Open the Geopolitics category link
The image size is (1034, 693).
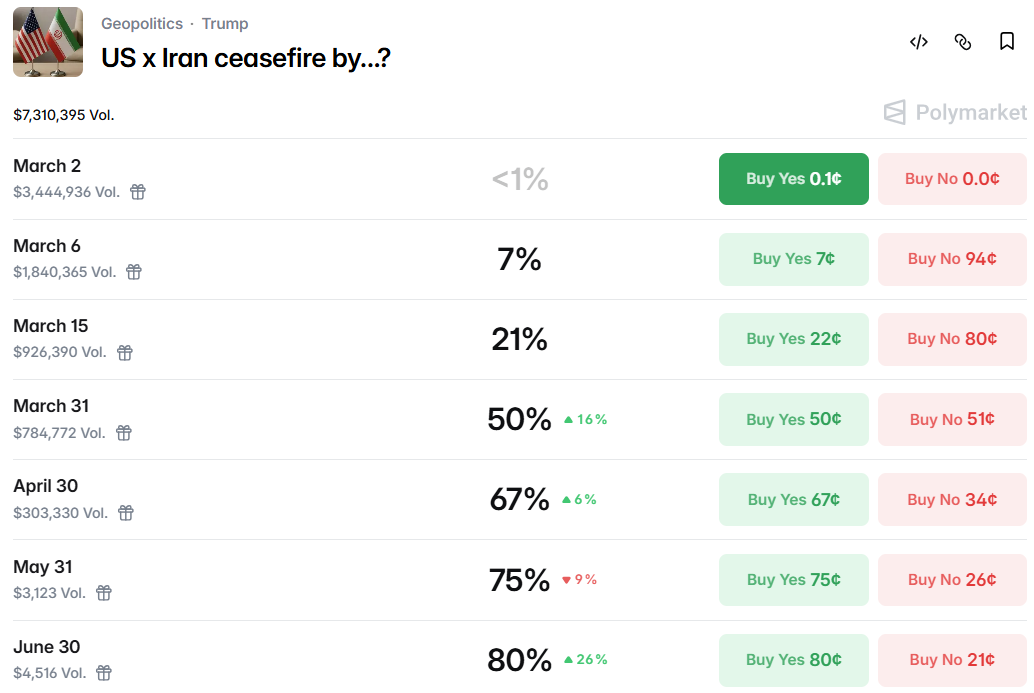tap(142, 24)
